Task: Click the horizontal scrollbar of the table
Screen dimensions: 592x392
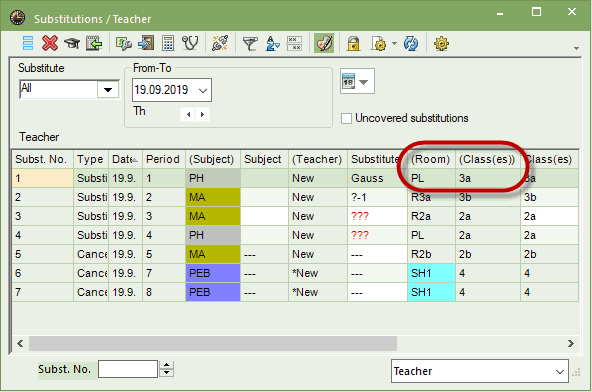Action: click(213, 343)
